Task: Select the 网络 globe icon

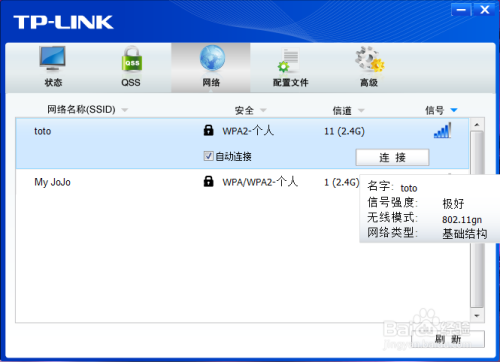Action: [x=212, y=59]
